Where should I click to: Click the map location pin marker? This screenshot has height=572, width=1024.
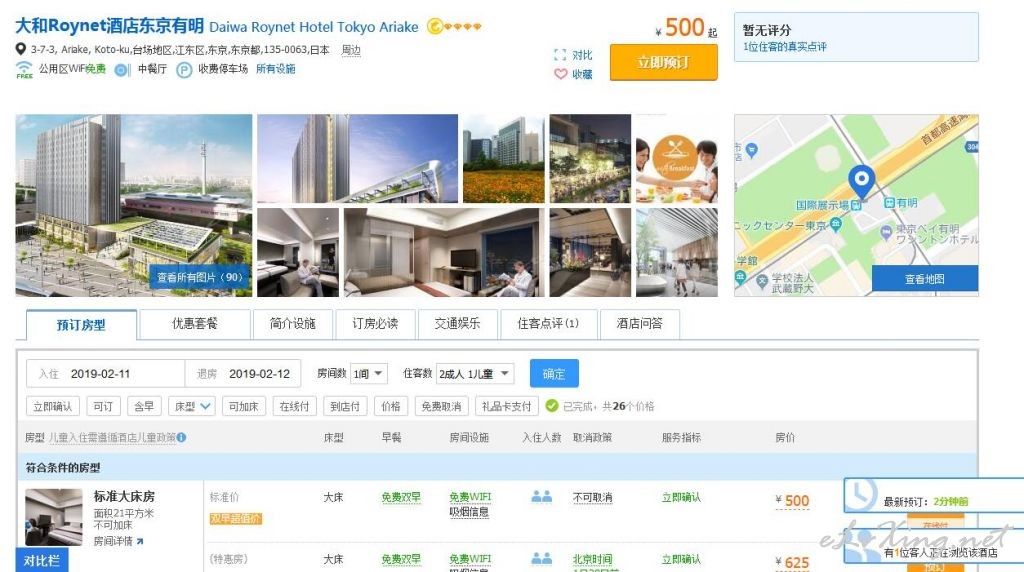coord(861,182)
